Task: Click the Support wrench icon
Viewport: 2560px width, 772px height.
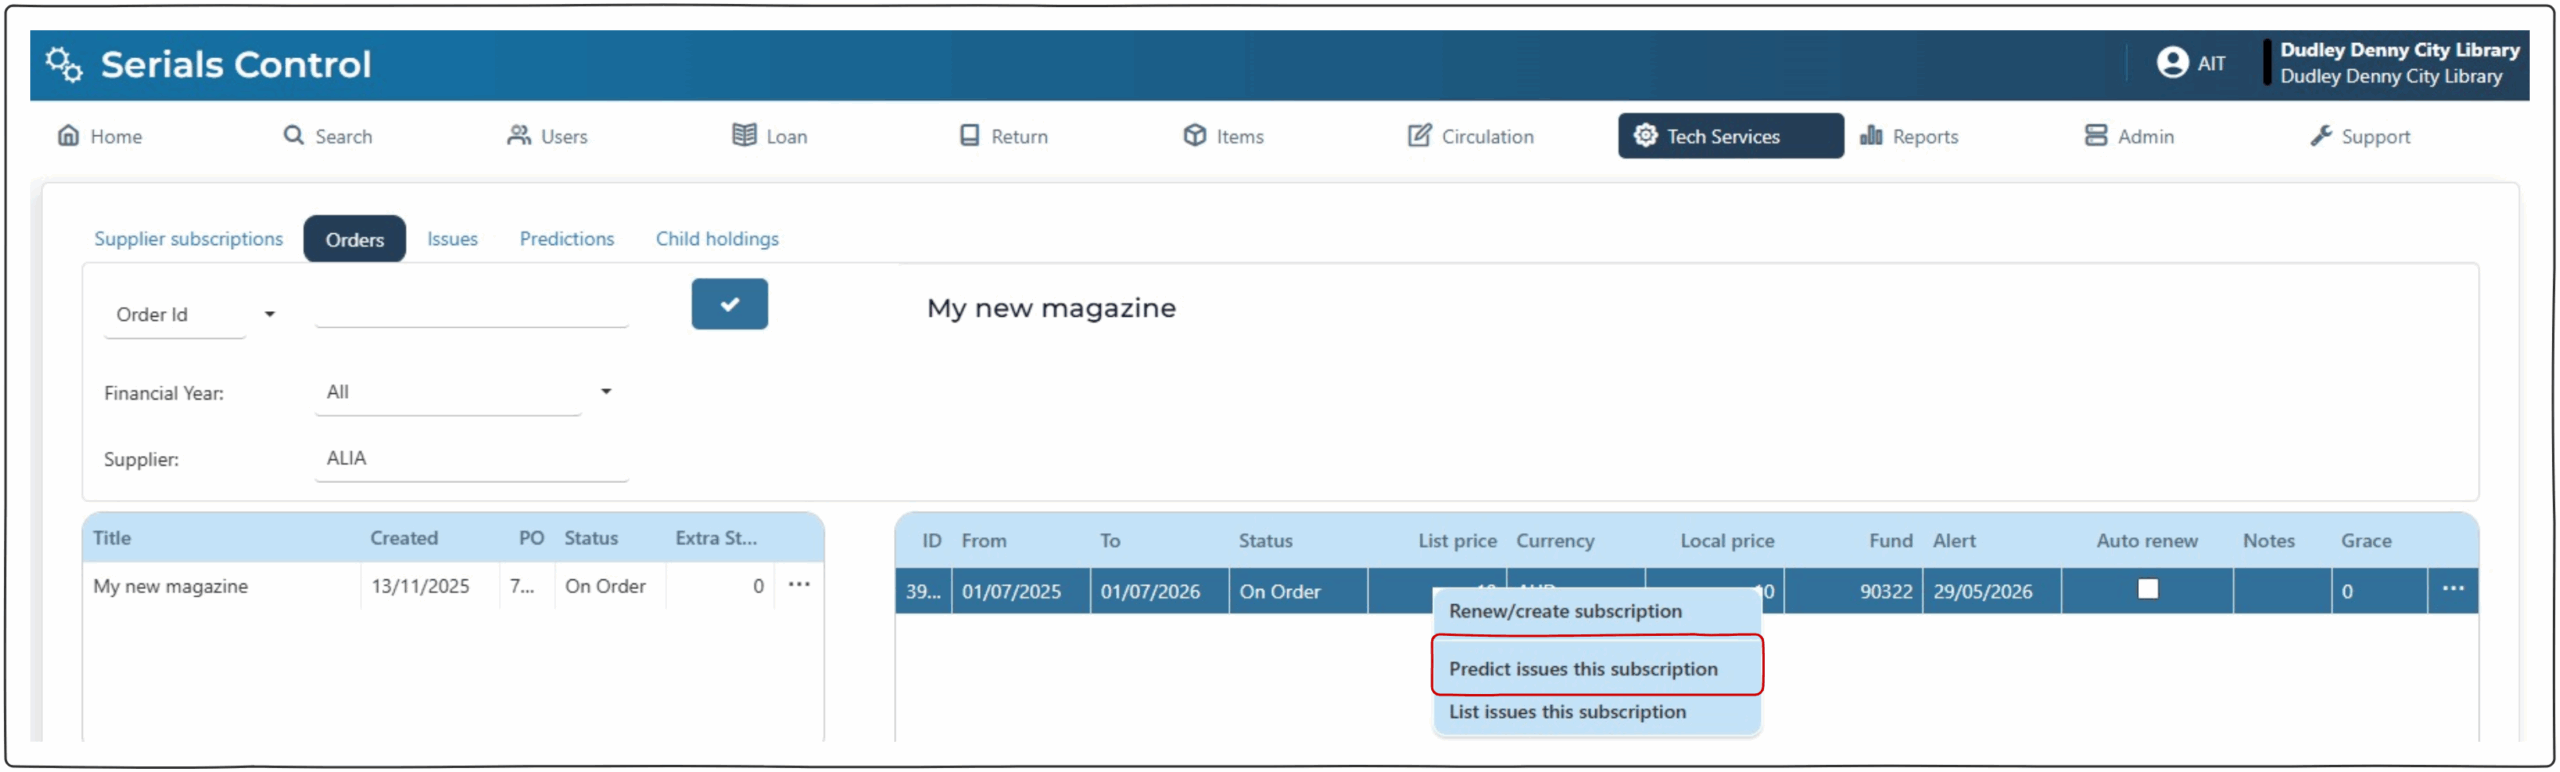Action: [x=2321, y=136]
